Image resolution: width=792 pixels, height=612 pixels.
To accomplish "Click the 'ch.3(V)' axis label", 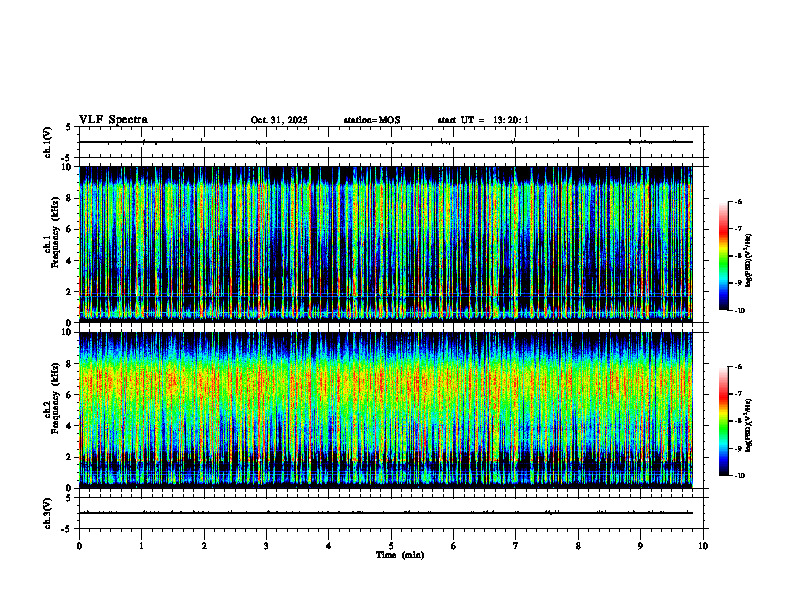I will 48,513.
